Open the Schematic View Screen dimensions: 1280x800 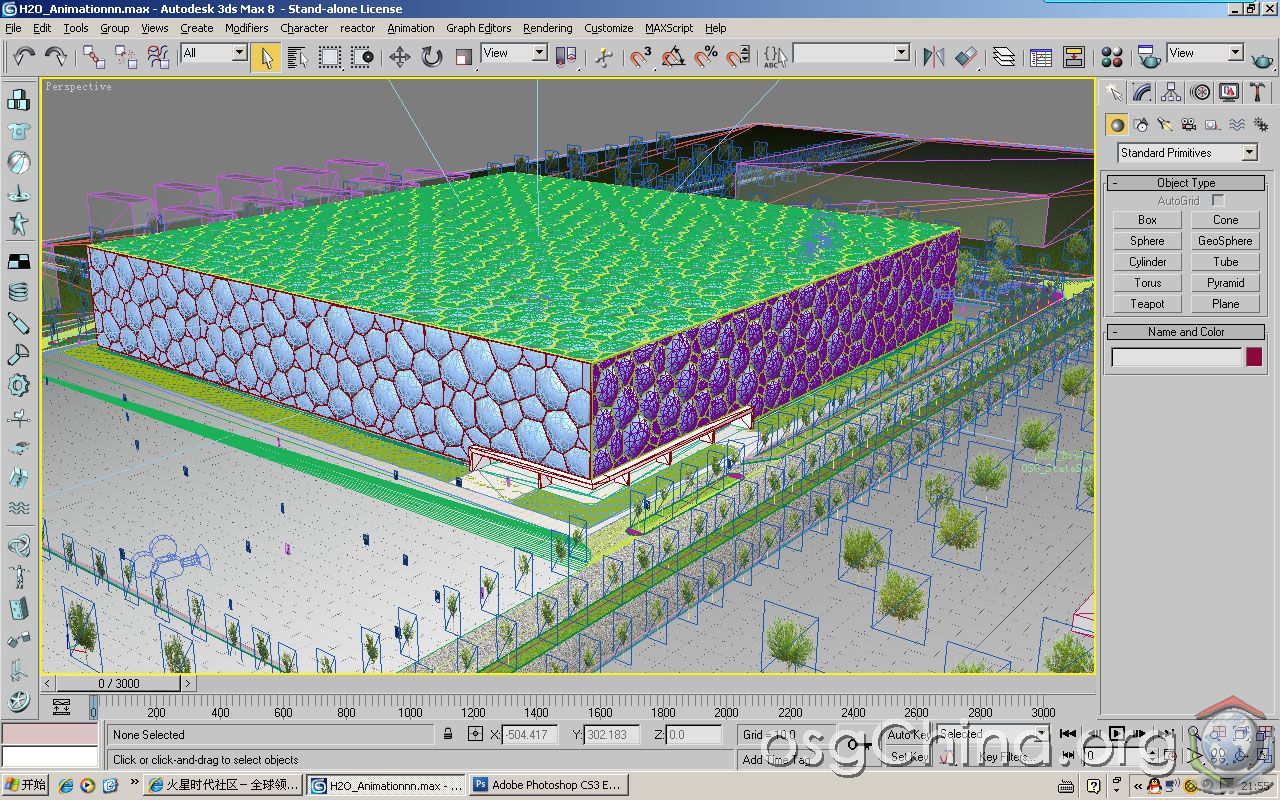click(x=1074, y=57)
